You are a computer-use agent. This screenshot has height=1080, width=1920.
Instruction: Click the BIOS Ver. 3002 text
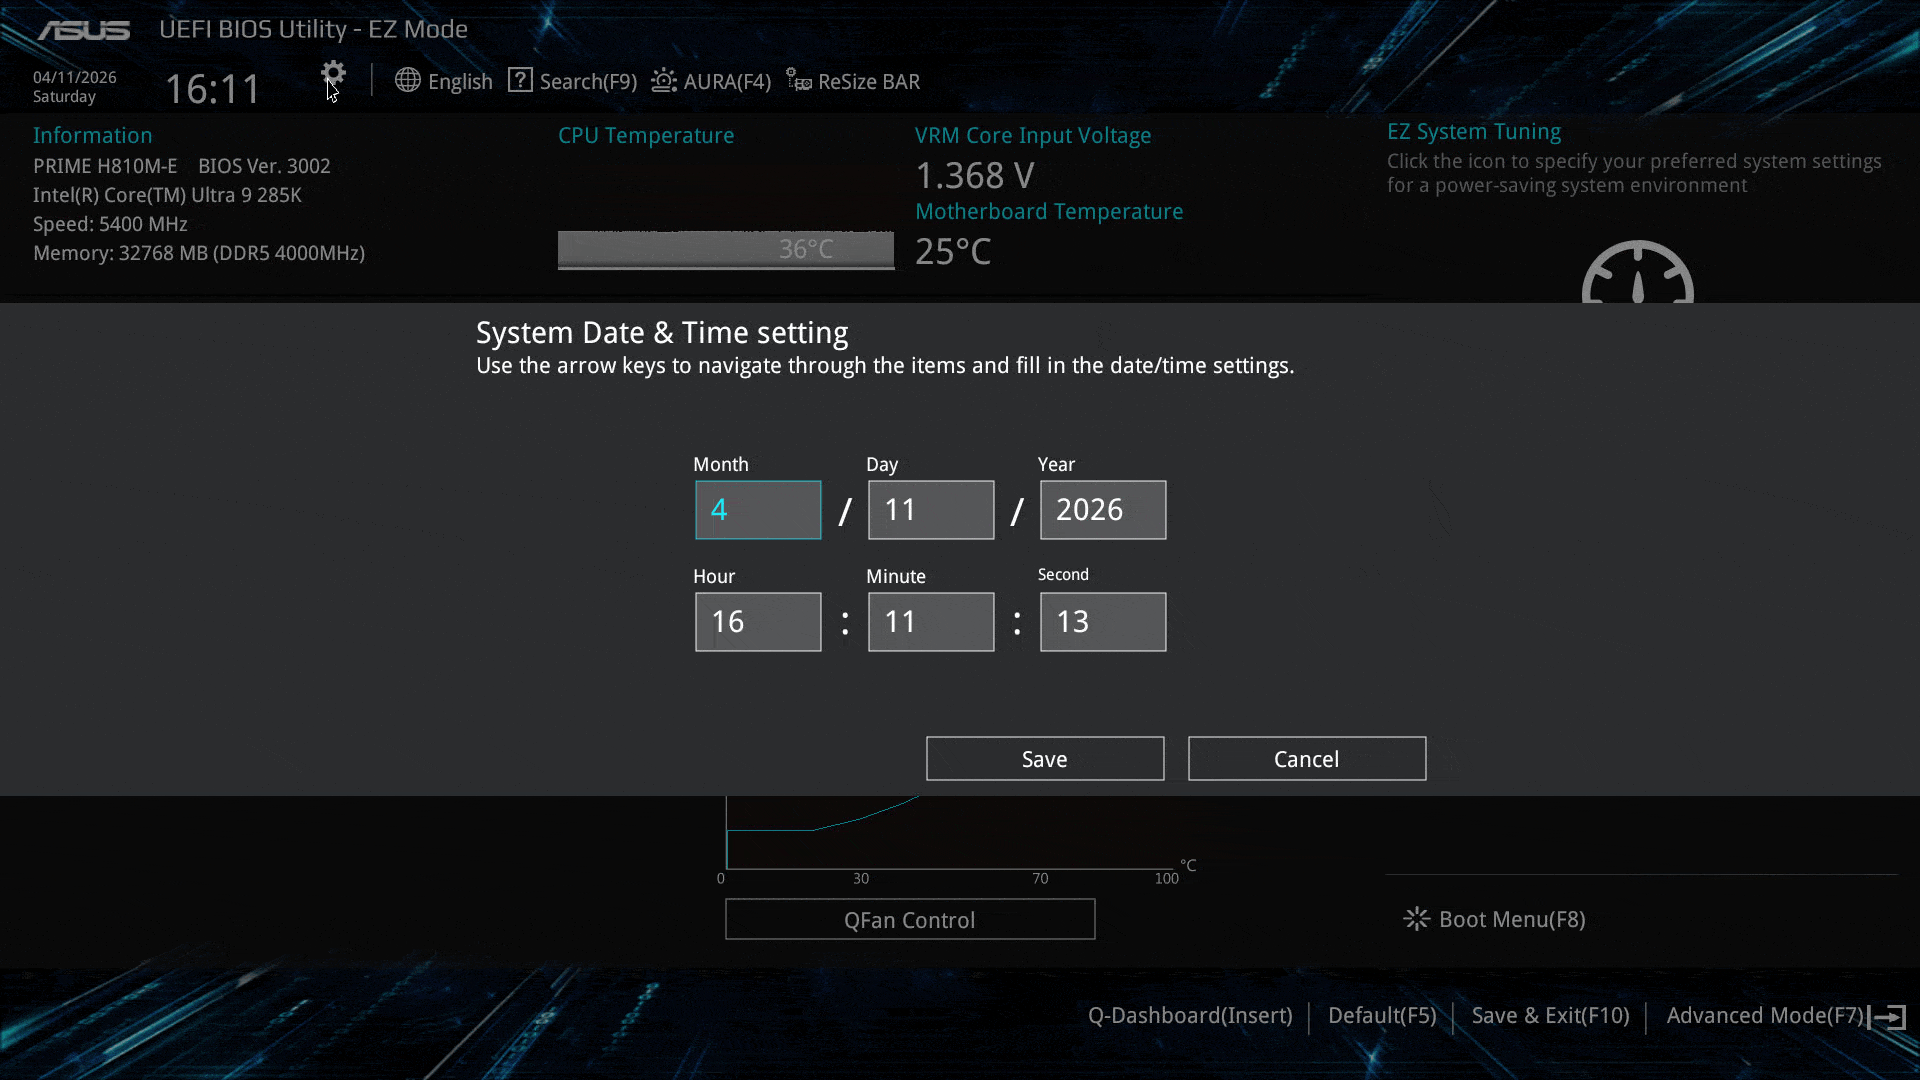(264, 166)
